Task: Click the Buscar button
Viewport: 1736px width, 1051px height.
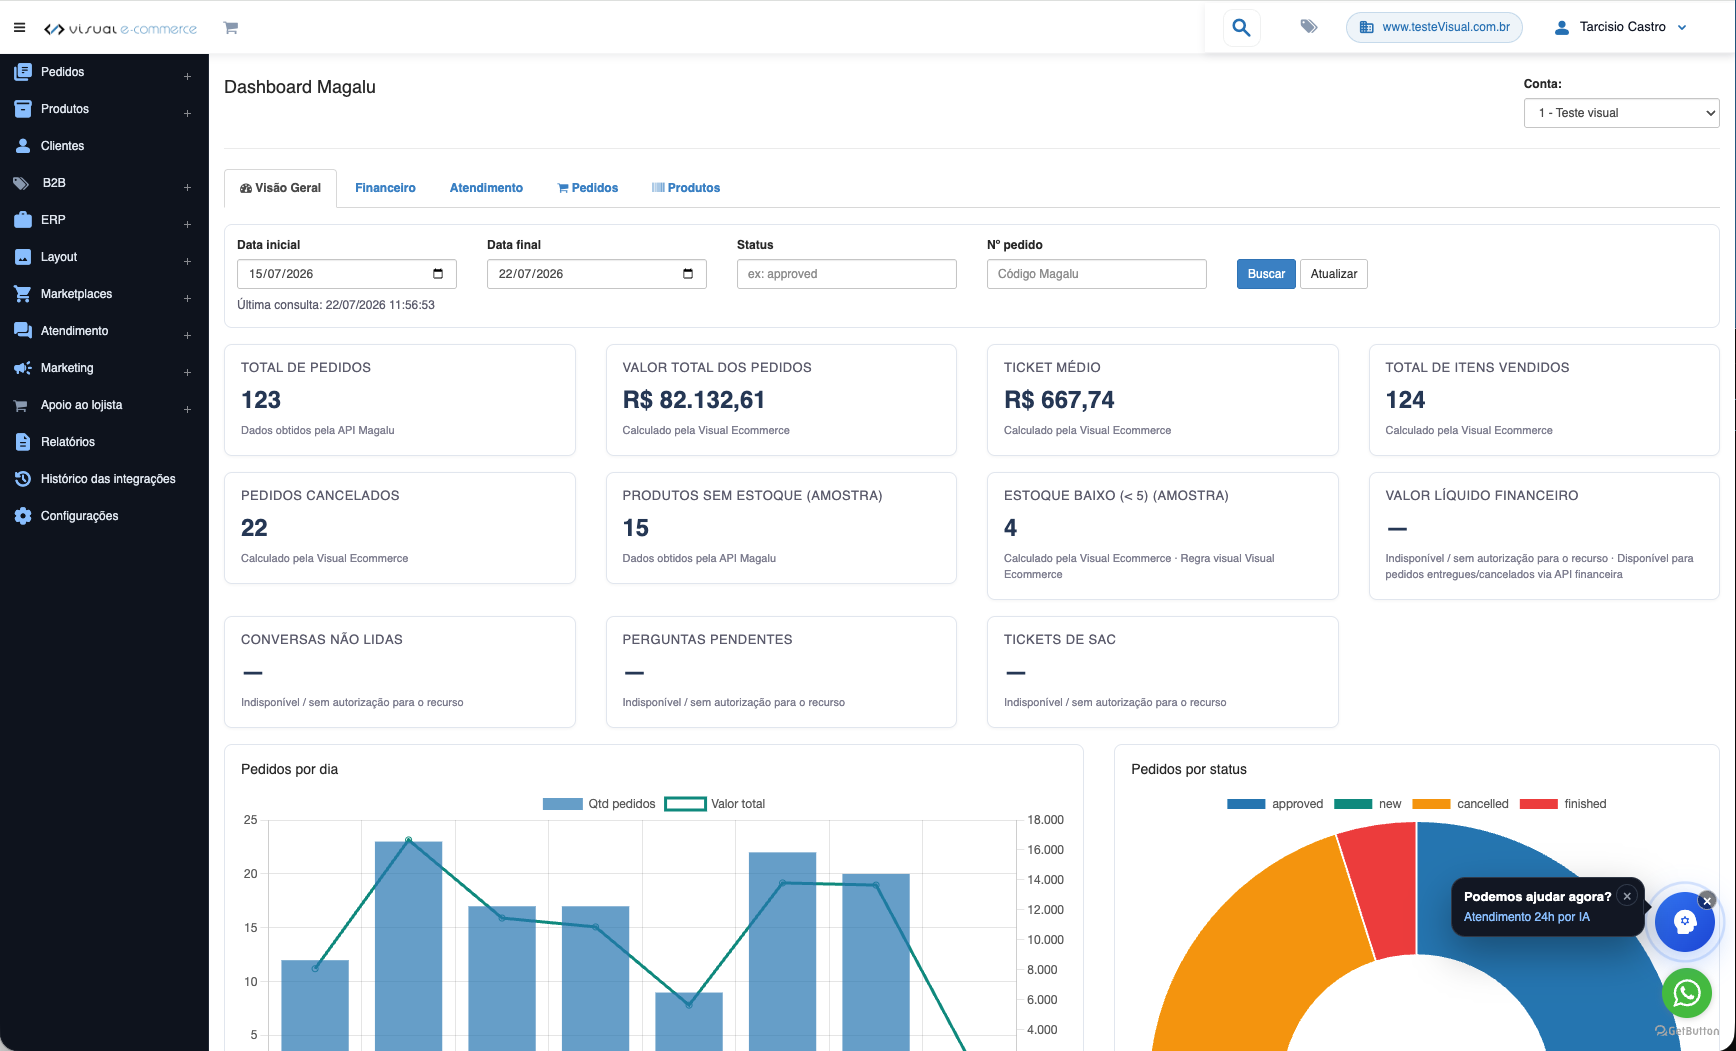Action: 1266,274
